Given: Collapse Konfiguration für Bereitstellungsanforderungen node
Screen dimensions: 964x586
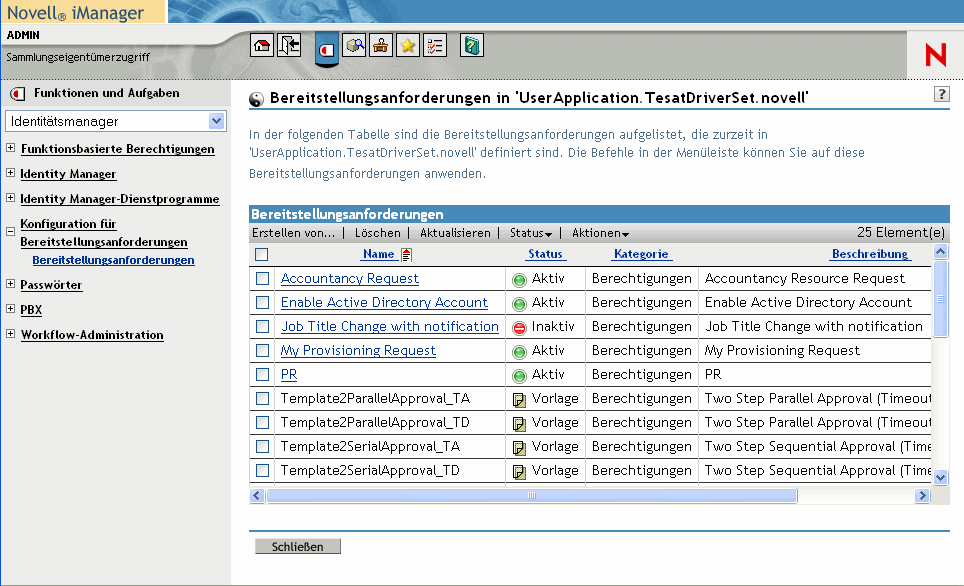Looking at the screenshot, I should point(10,230).
